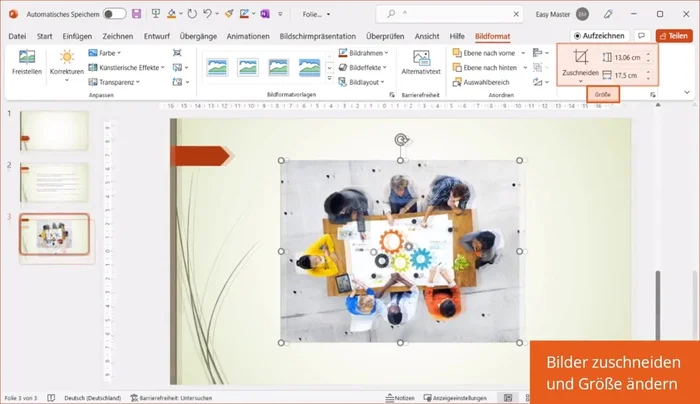The image size is (700, 404).
Task: Switch to the Animationen tab
Action: (248, 36)
